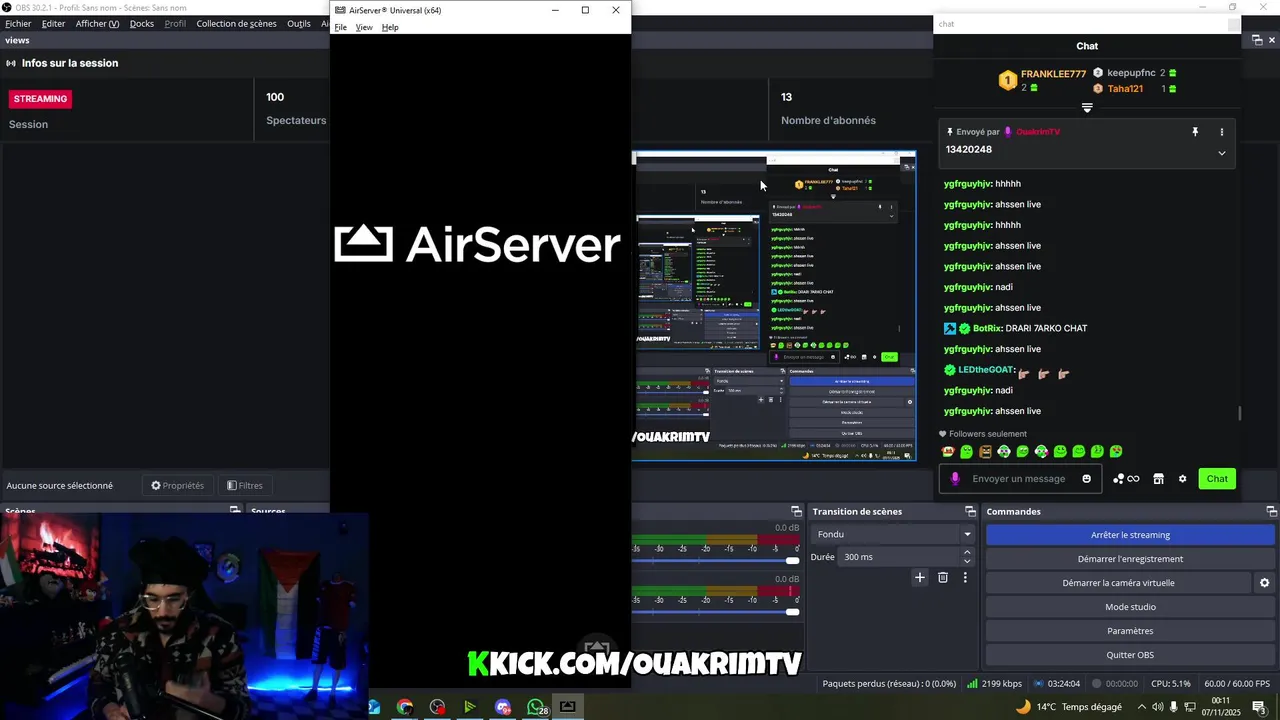
Task: Click the purple microphone icon in chat input
Action: (955, 479)
